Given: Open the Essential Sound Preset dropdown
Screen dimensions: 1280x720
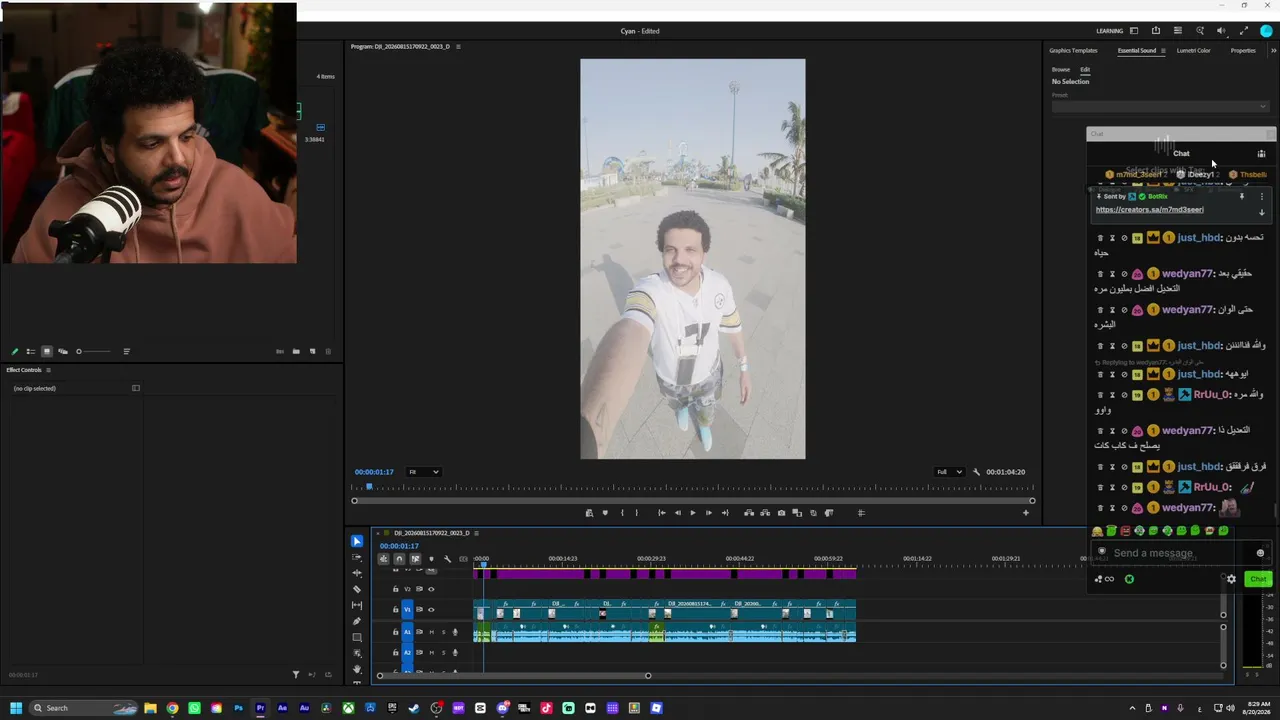Looking at the screenshot, I should (1160, 107).
